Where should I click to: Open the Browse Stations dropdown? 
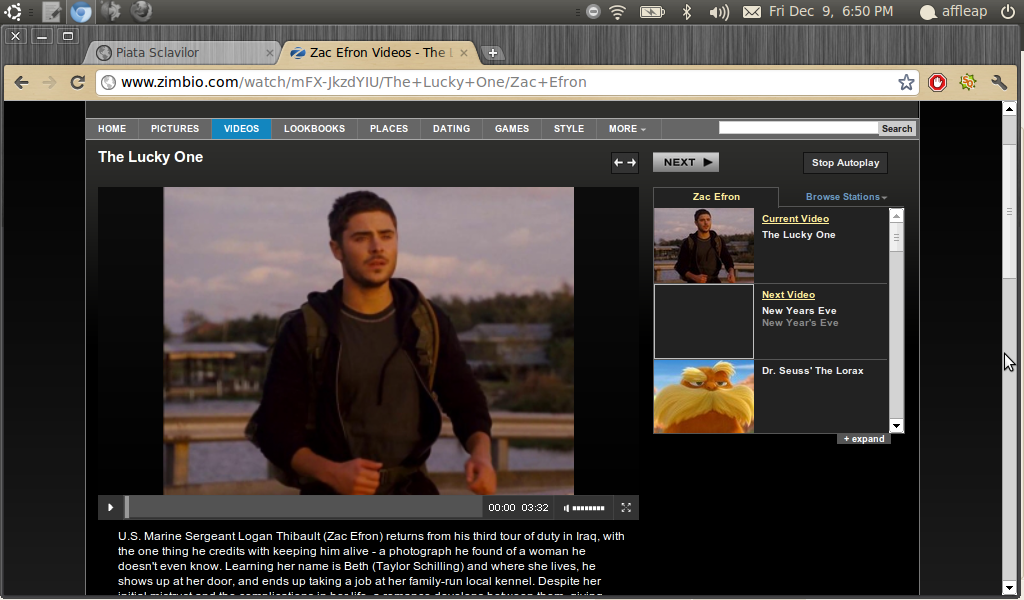coord(846,197)
